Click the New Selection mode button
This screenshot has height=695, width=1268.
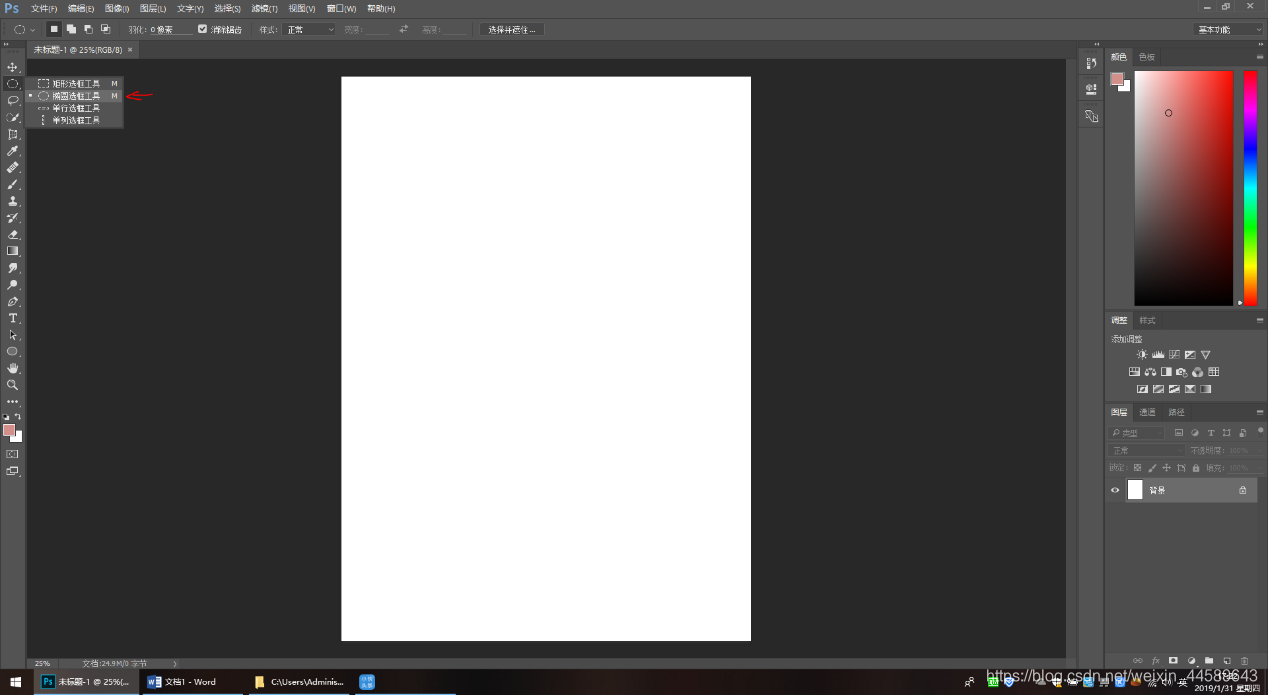[x=54, y=29]
